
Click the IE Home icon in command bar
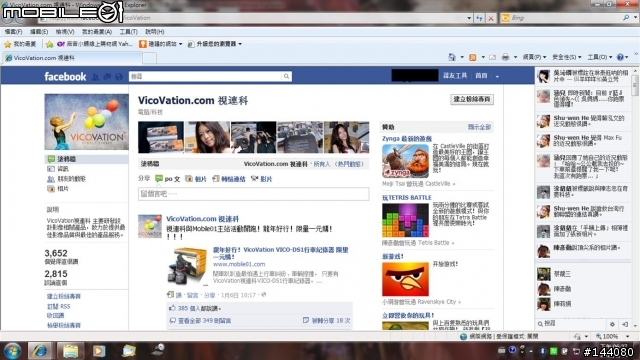[x=452, y=57]
